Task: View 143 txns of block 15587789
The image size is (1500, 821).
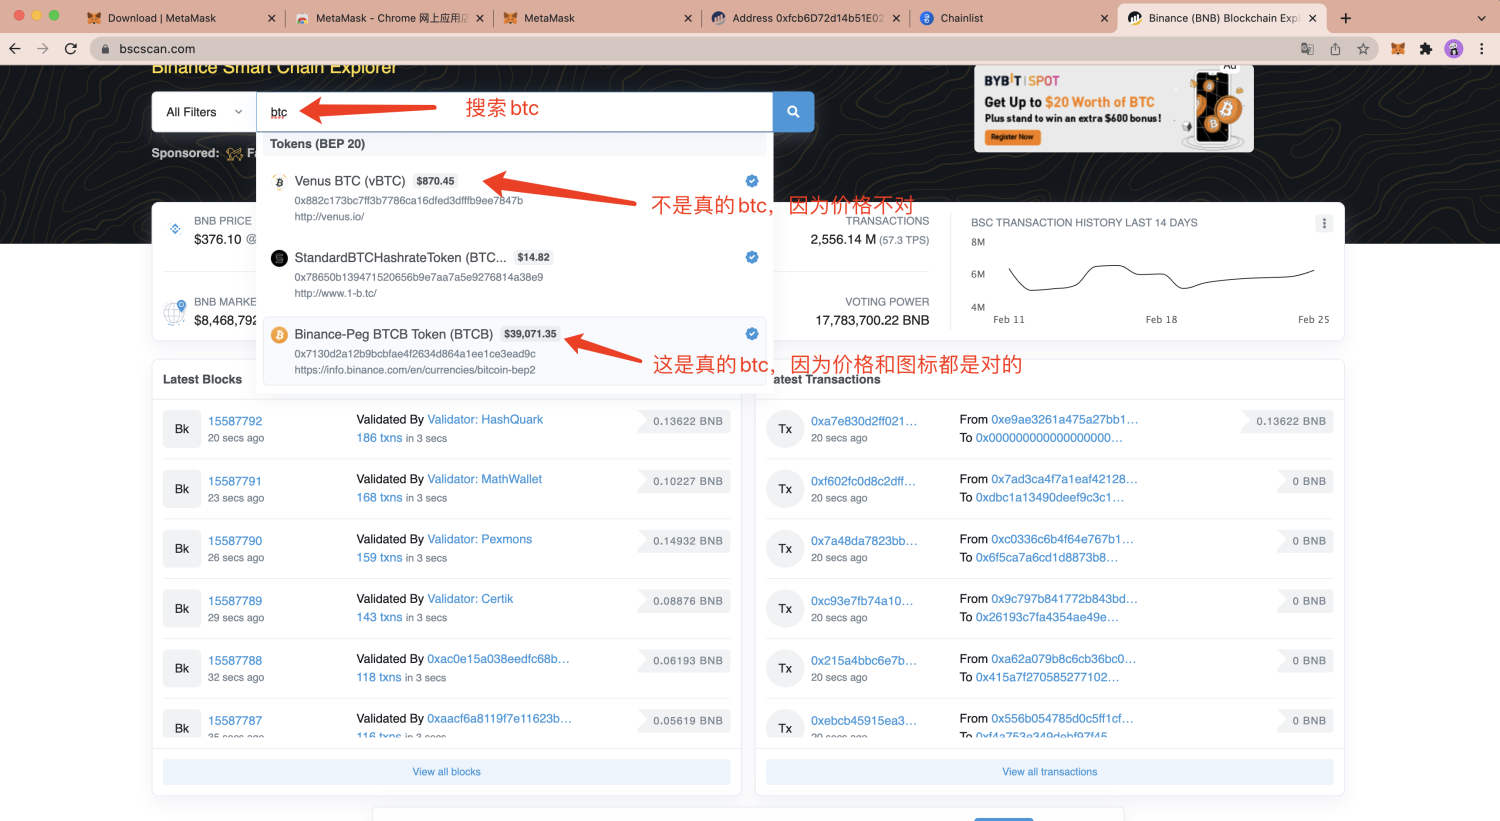Action: [379, 618]
